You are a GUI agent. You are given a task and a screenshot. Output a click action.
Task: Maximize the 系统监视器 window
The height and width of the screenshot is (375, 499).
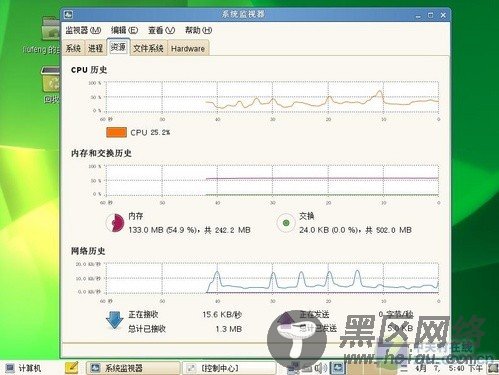[x=431, y=15]
